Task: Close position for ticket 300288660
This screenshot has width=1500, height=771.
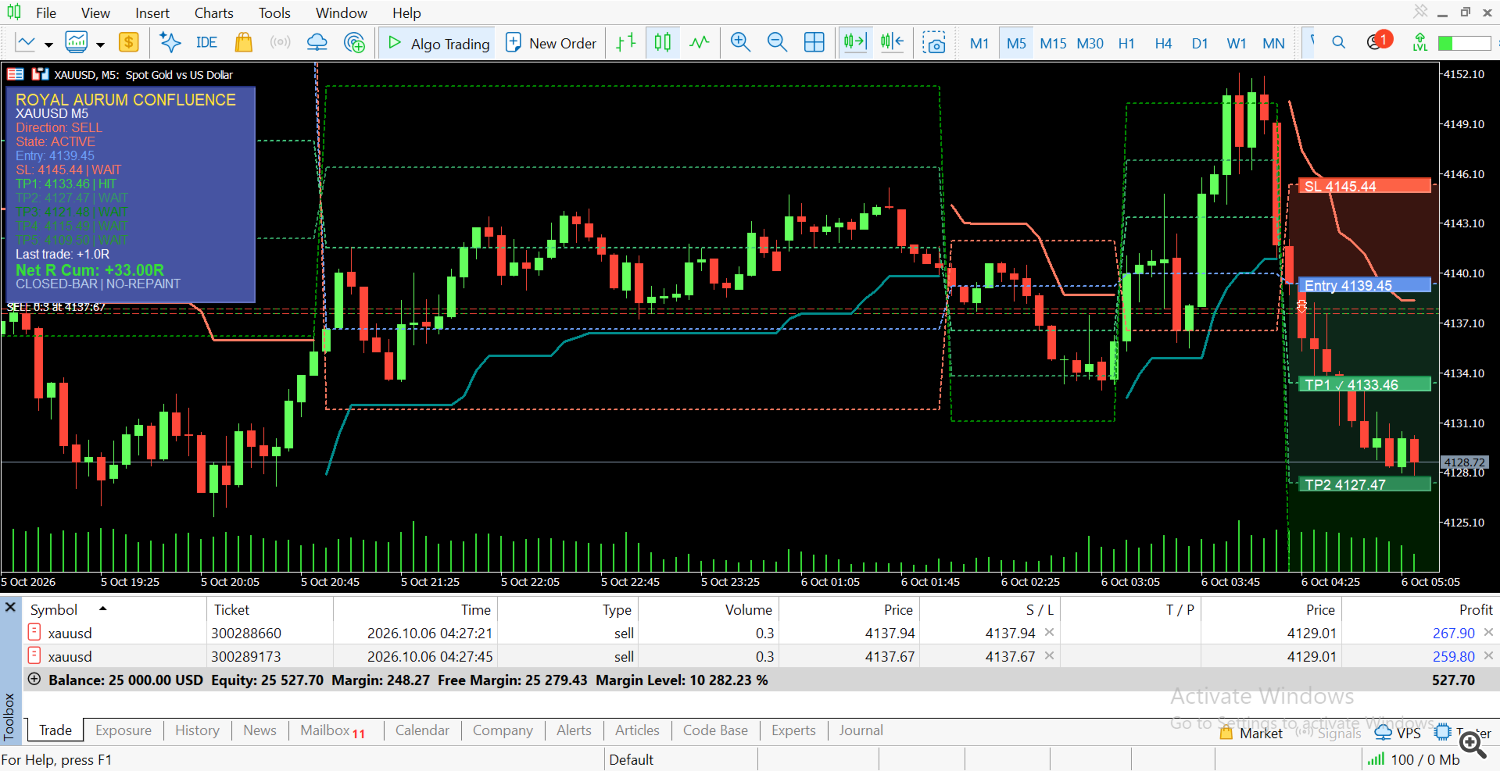Action: tap(1488, 632)
